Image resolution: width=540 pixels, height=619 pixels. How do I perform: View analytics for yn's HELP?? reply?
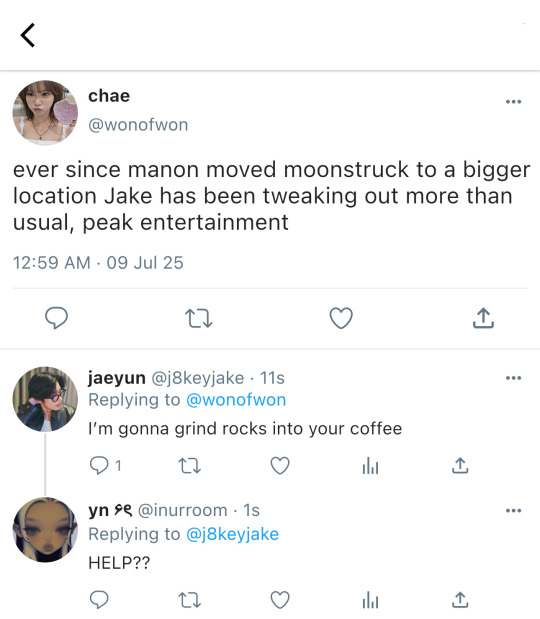[x=370, y=600]
